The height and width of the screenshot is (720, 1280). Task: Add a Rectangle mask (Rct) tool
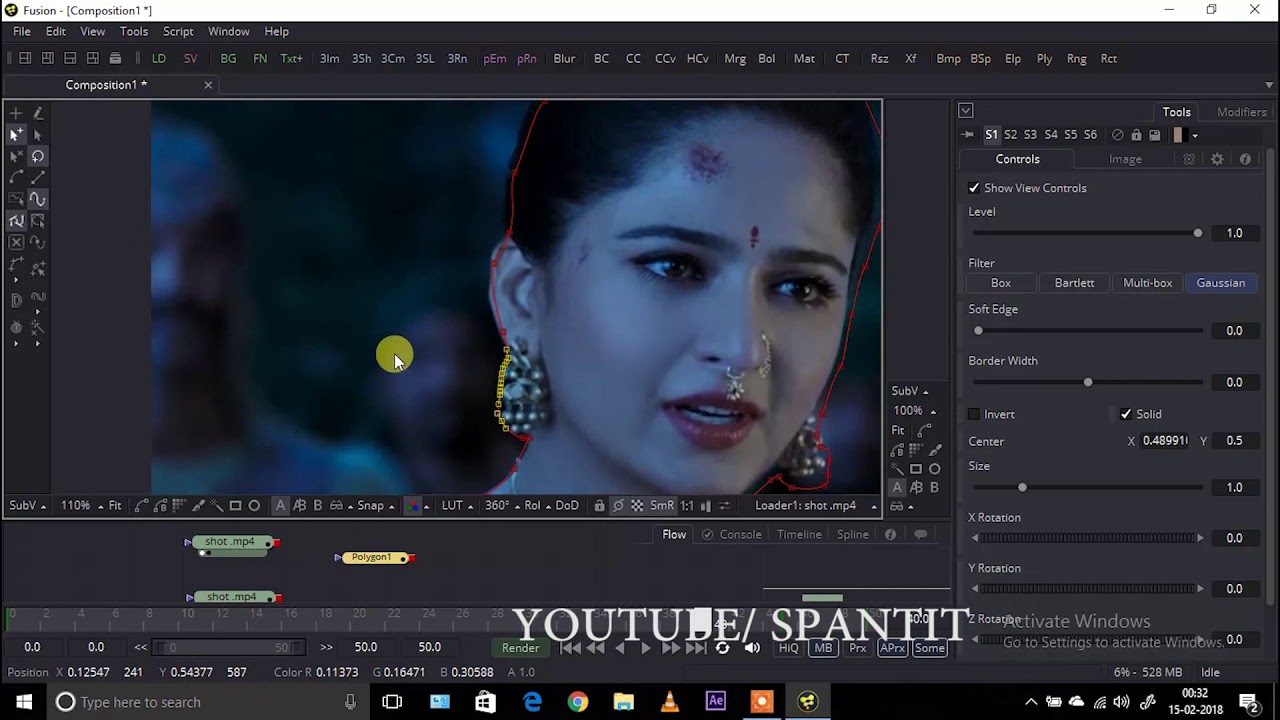pyautogui.click(x=1108, y=59)
